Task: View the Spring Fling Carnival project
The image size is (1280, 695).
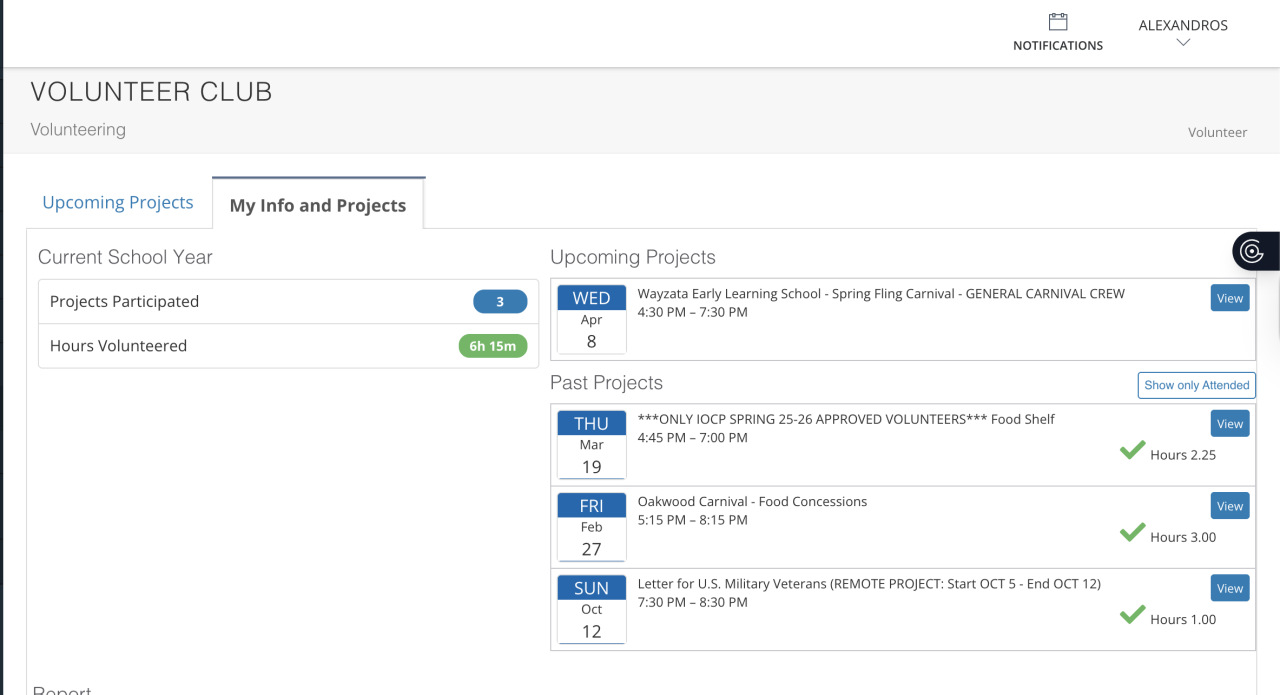Action: tap(1230, 298)
